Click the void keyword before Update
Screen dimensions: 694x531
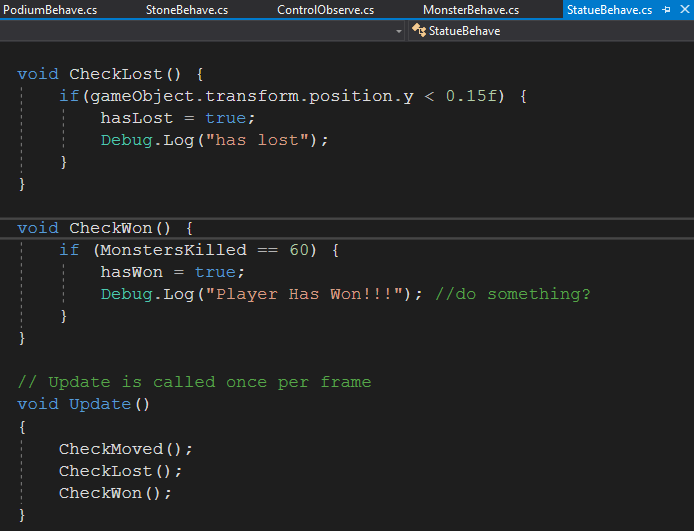click(38, 404)
